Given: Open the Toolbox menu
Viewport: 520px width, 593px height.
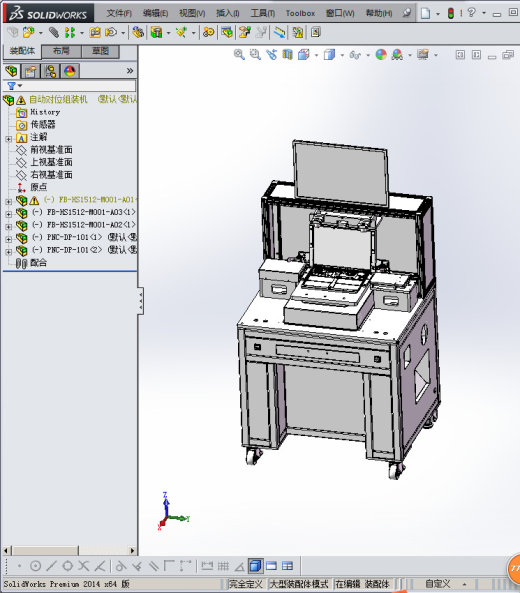Looking at the screenshot, I should tap(300, 13).
